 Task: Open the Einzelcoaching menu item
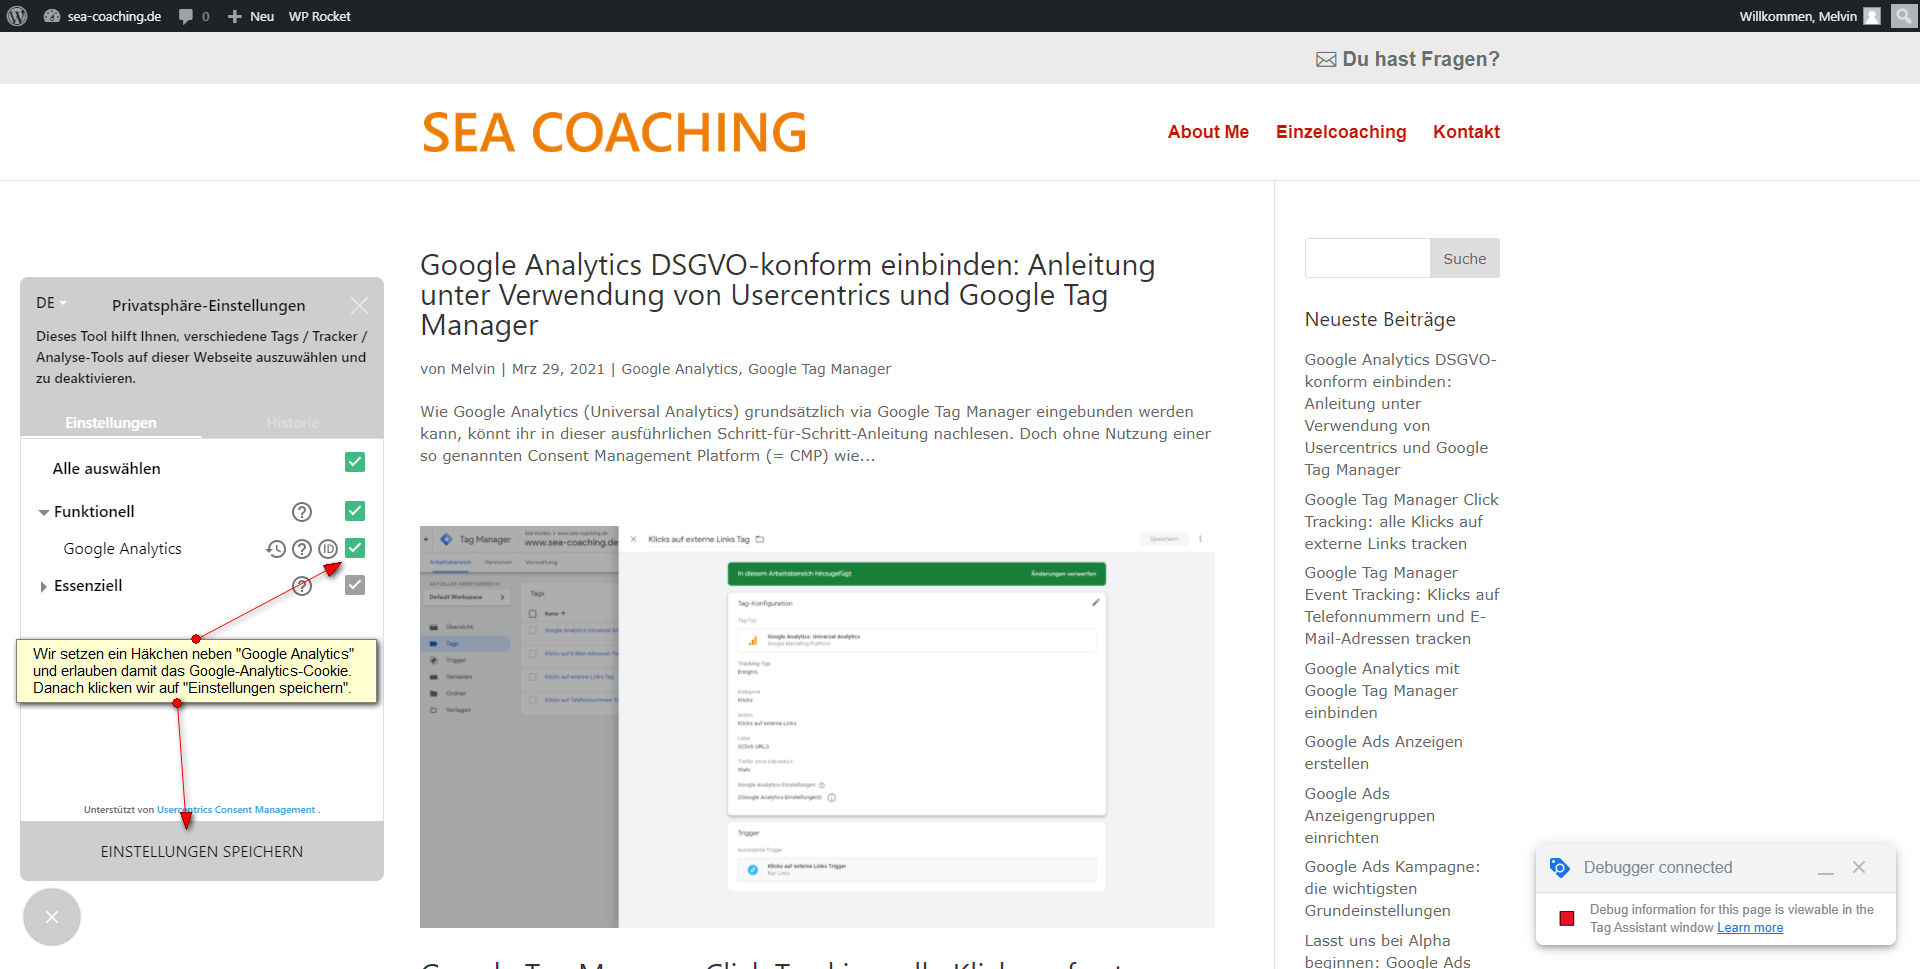pos(1341,132)
